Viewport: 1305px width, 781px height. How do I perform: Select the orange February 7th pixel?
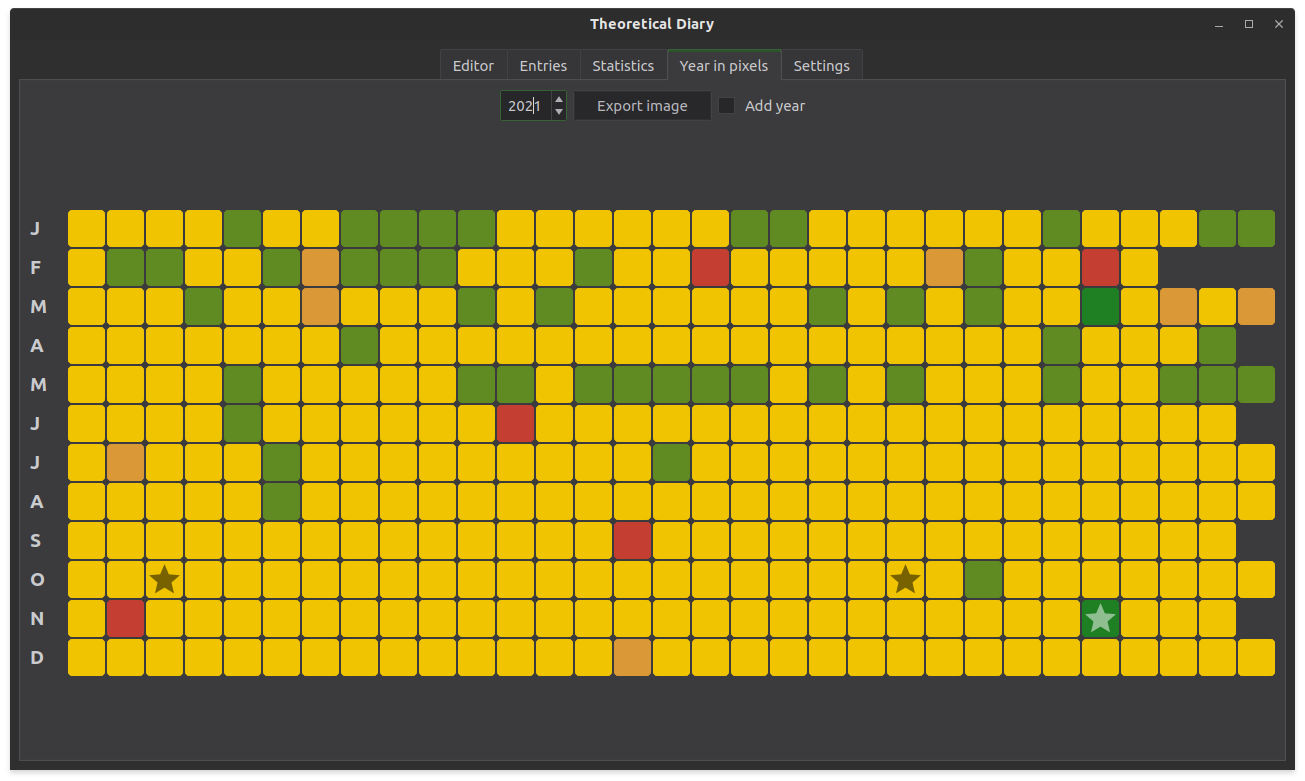coord(321,267)
